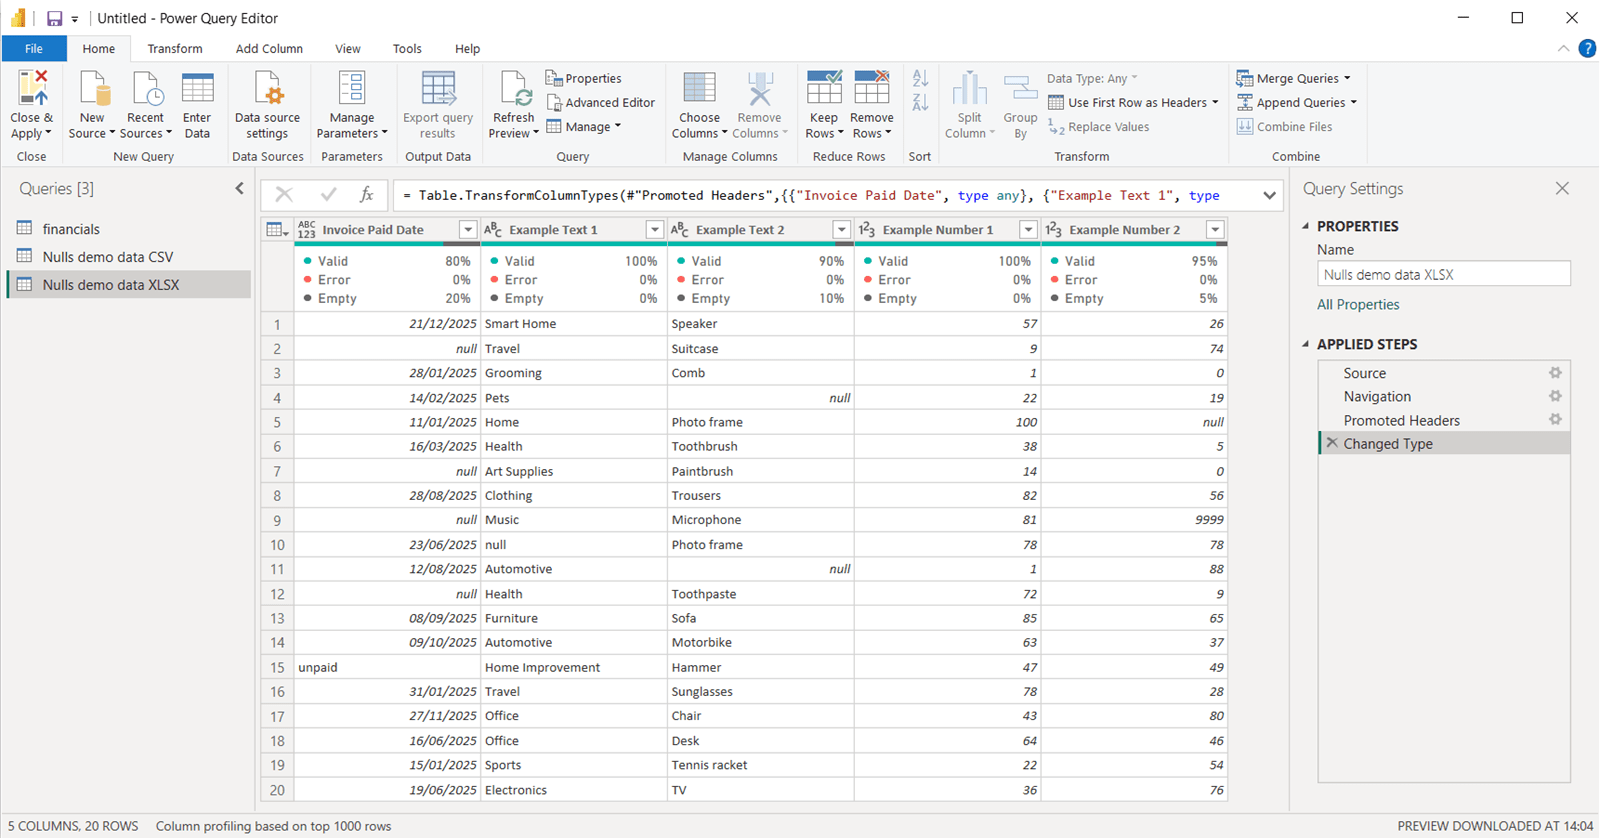
Task: Open Example Text 2 column filter dropdown
Action: coord(841,230)
